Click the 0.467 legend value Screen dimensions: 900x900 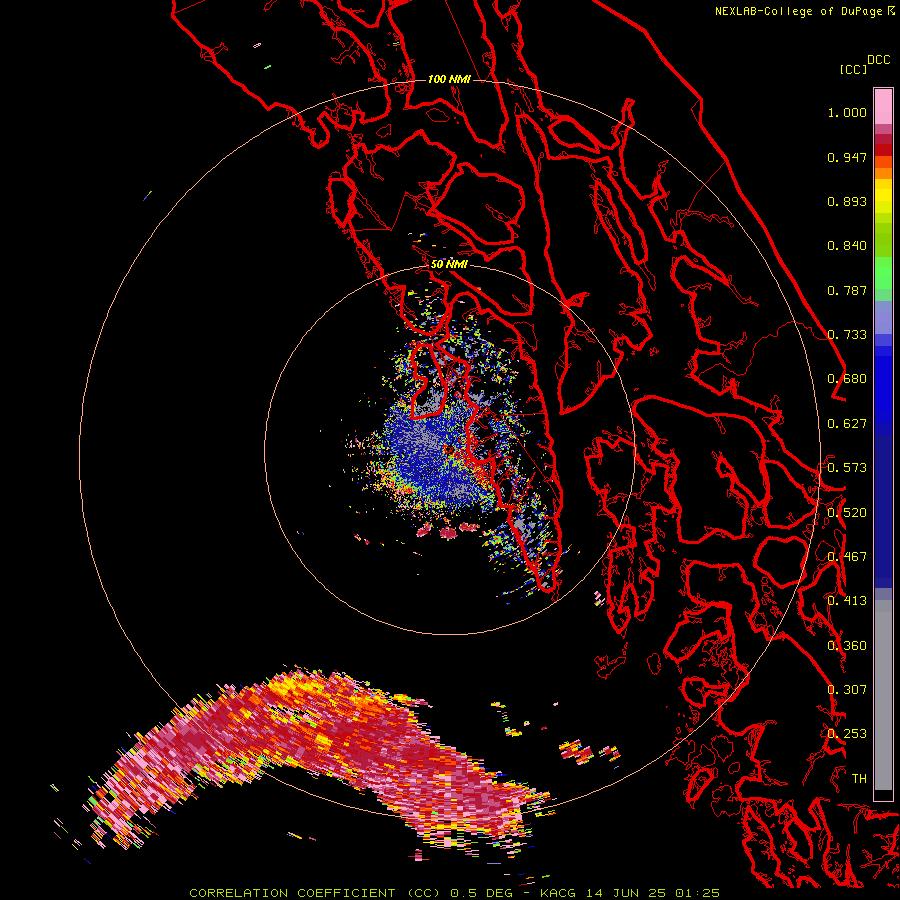pyautogui.click(x=847, y=557)
